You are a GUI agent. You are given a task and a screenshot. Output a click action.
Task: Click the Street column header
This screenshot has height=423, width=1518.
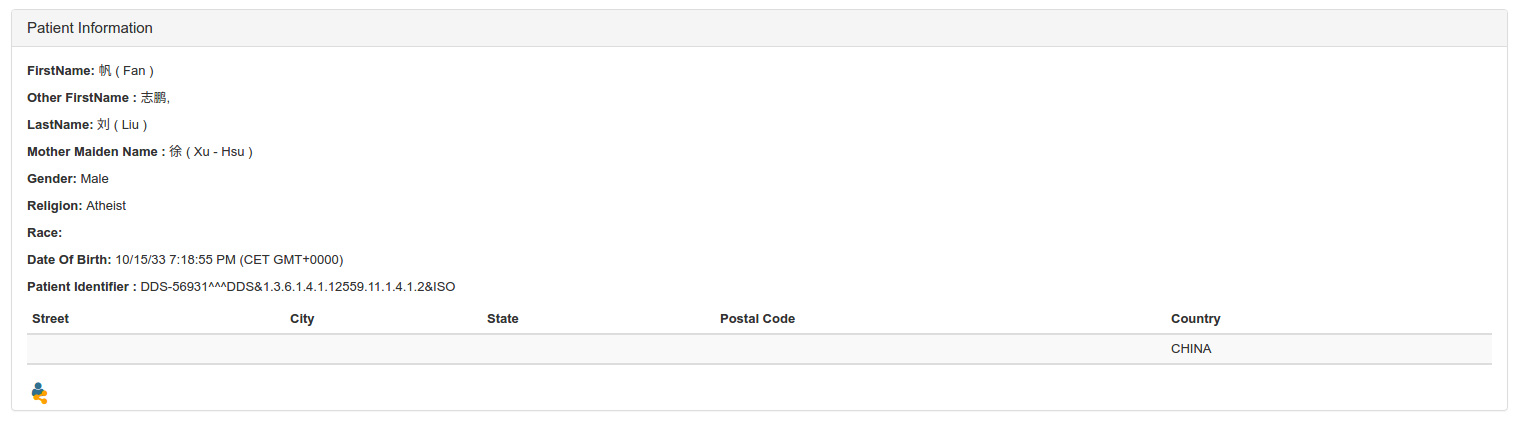click(x=51, y=318)
